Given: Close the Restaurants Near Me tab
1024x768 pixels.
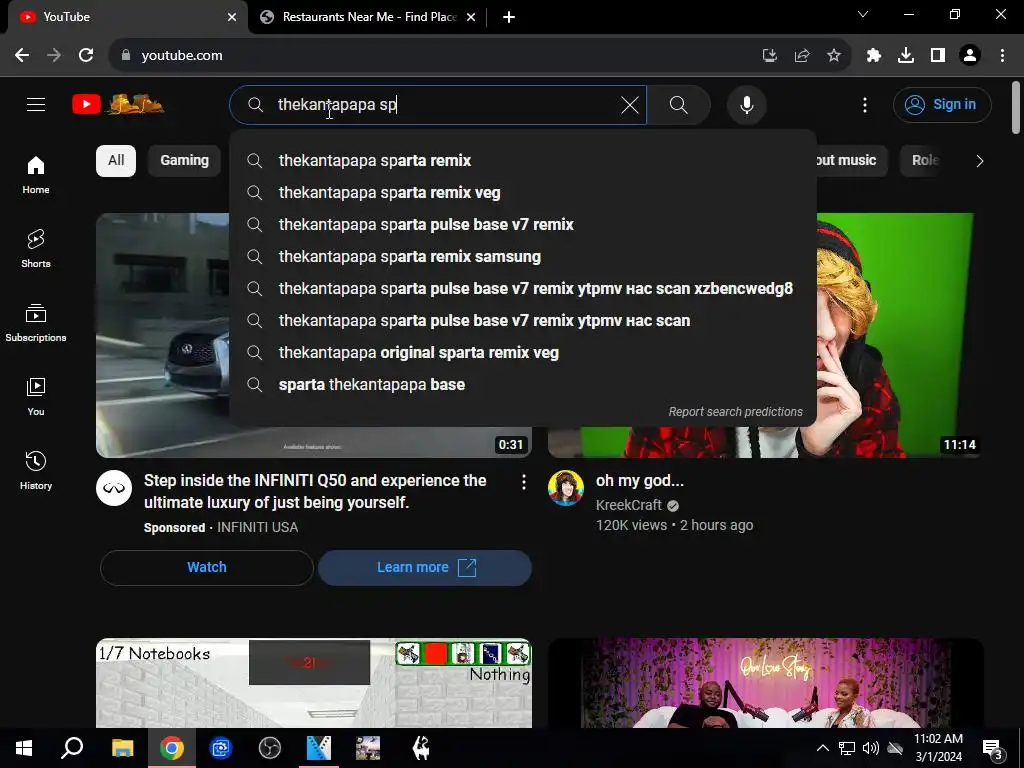Looking at the screenshot, I should coord(471,17).
